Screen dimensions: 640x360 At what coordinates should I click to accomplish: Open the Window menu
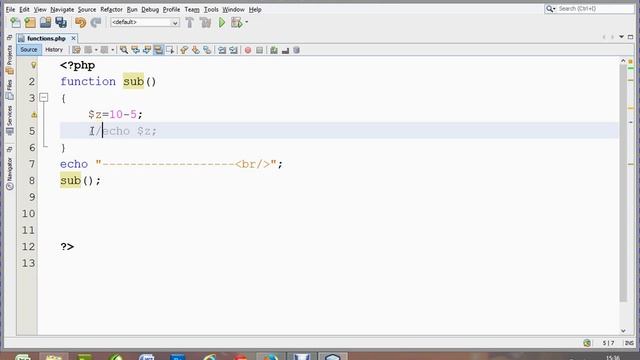click(x=233, y=9)
